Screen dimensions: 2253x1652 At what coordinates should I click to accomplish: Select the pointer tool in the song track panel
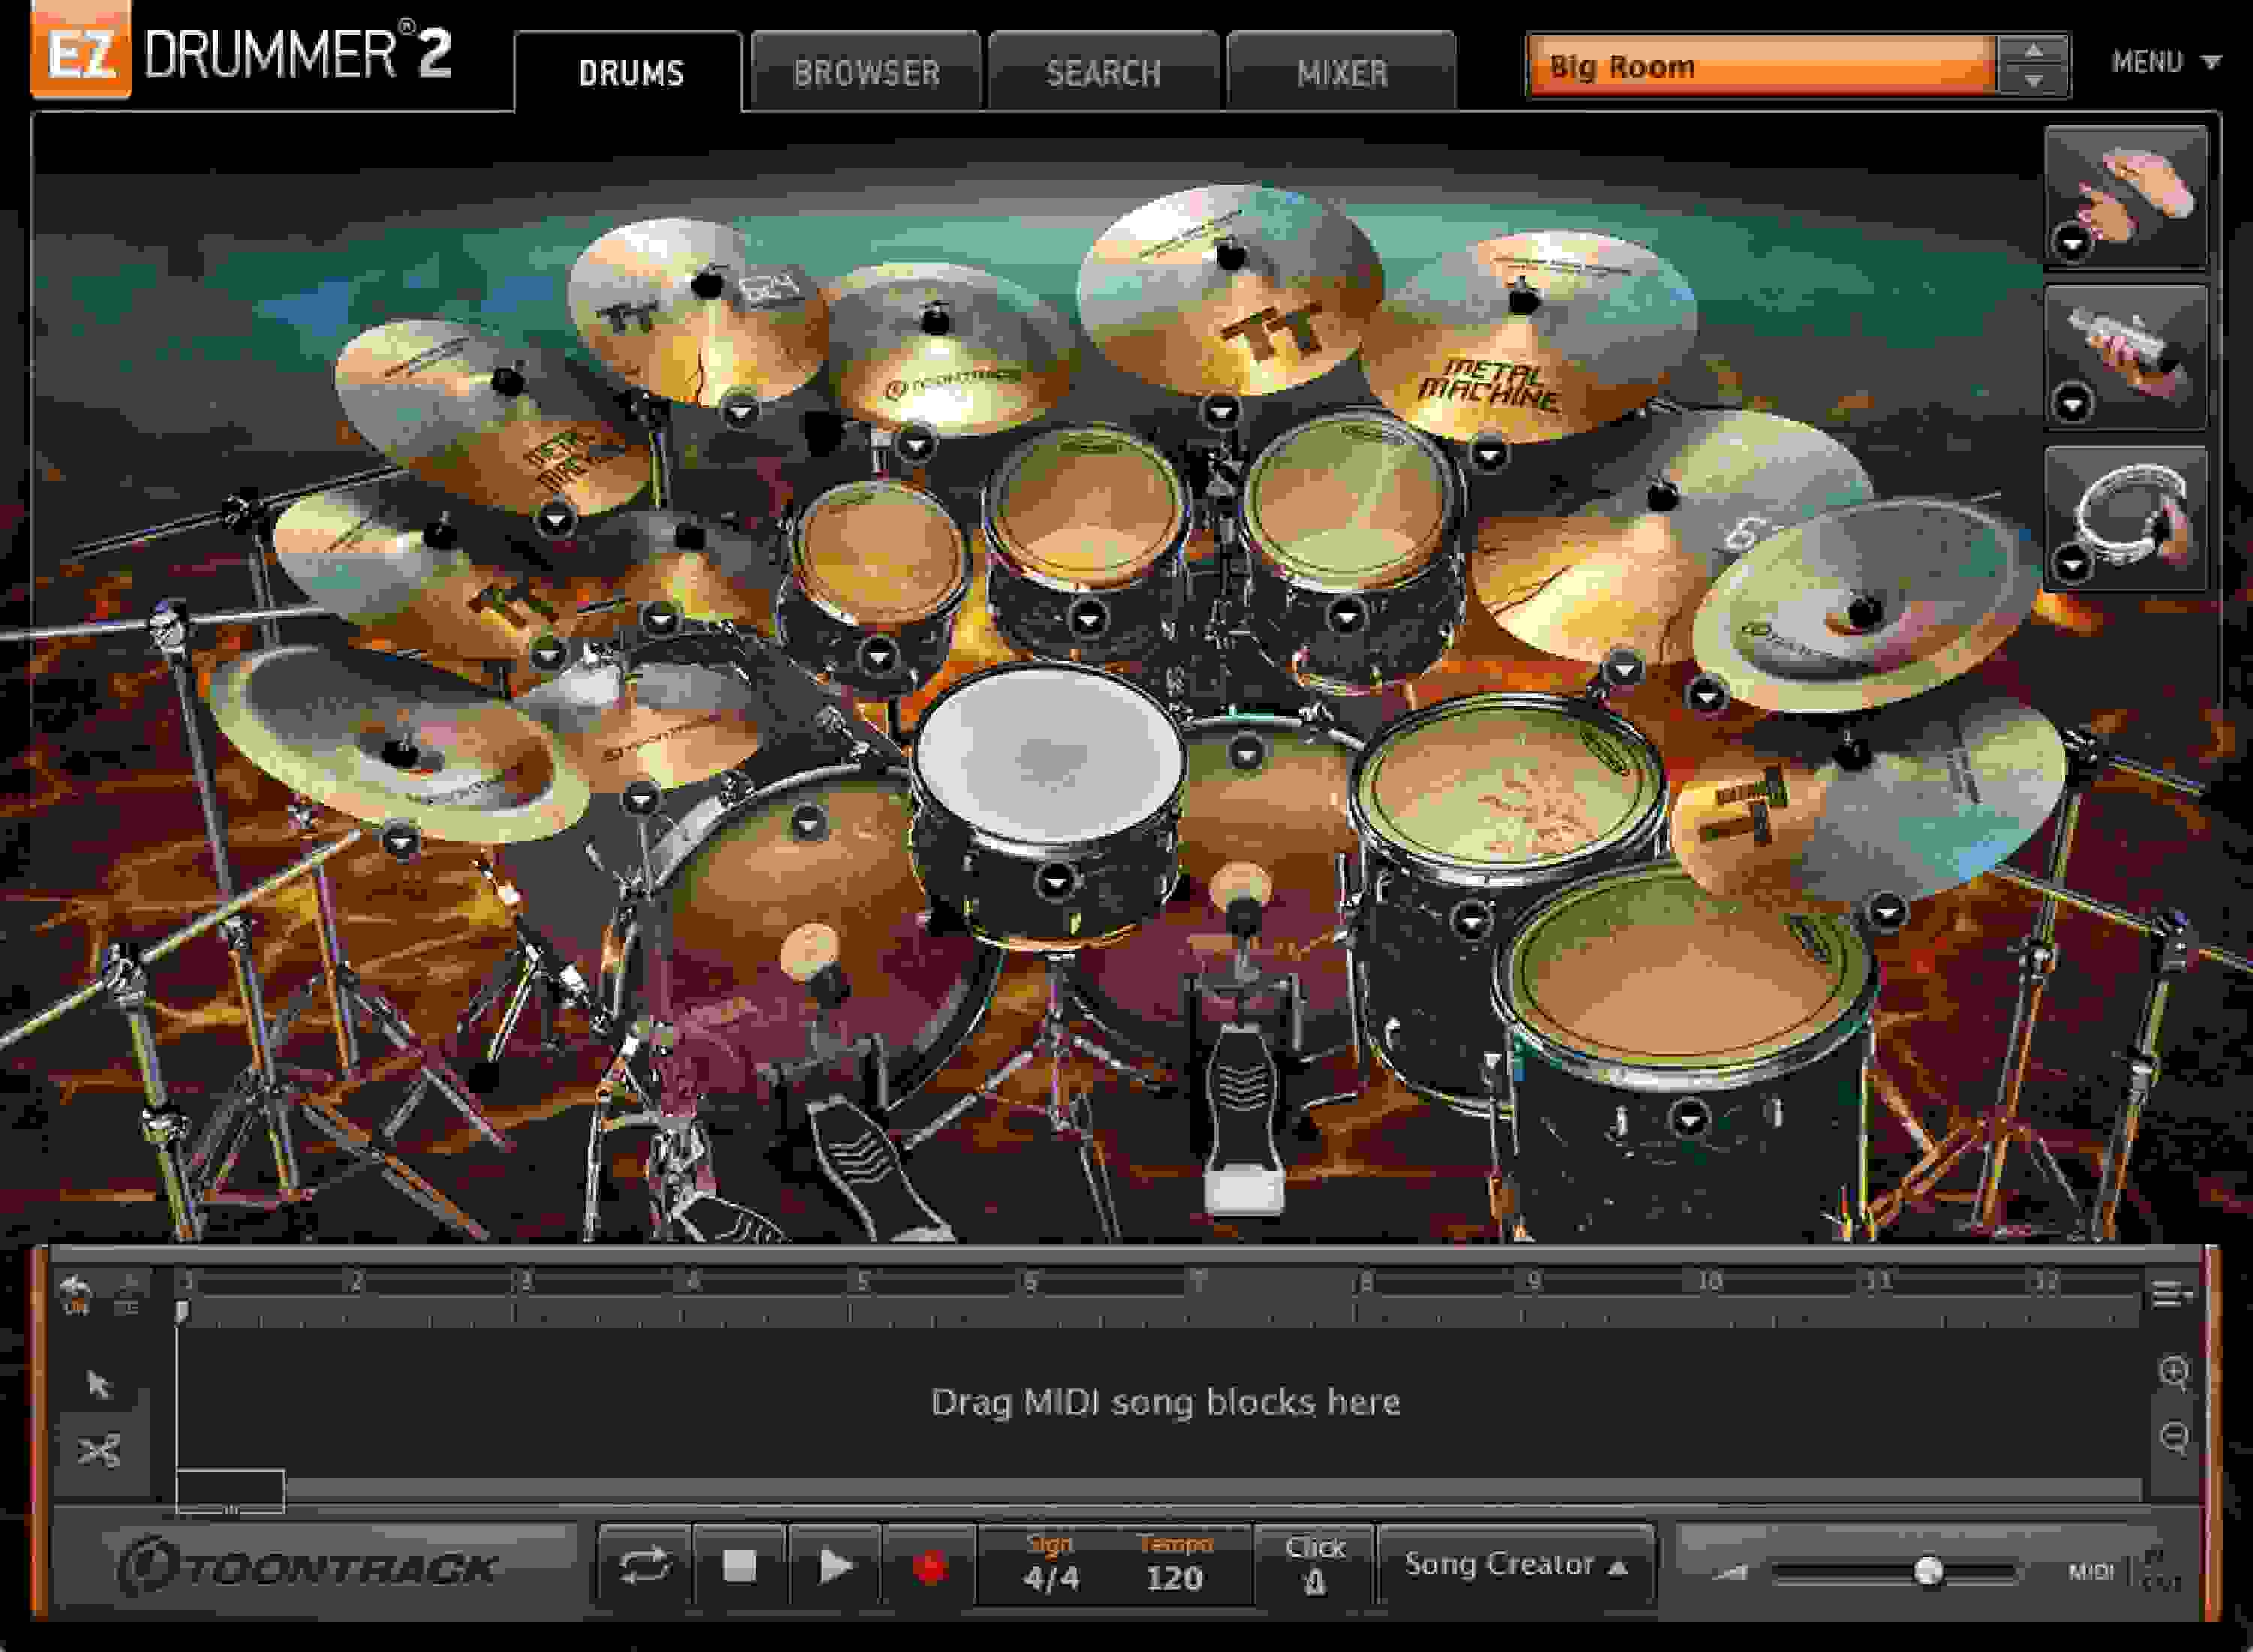pyautogui.click(x=98, y=1384)
